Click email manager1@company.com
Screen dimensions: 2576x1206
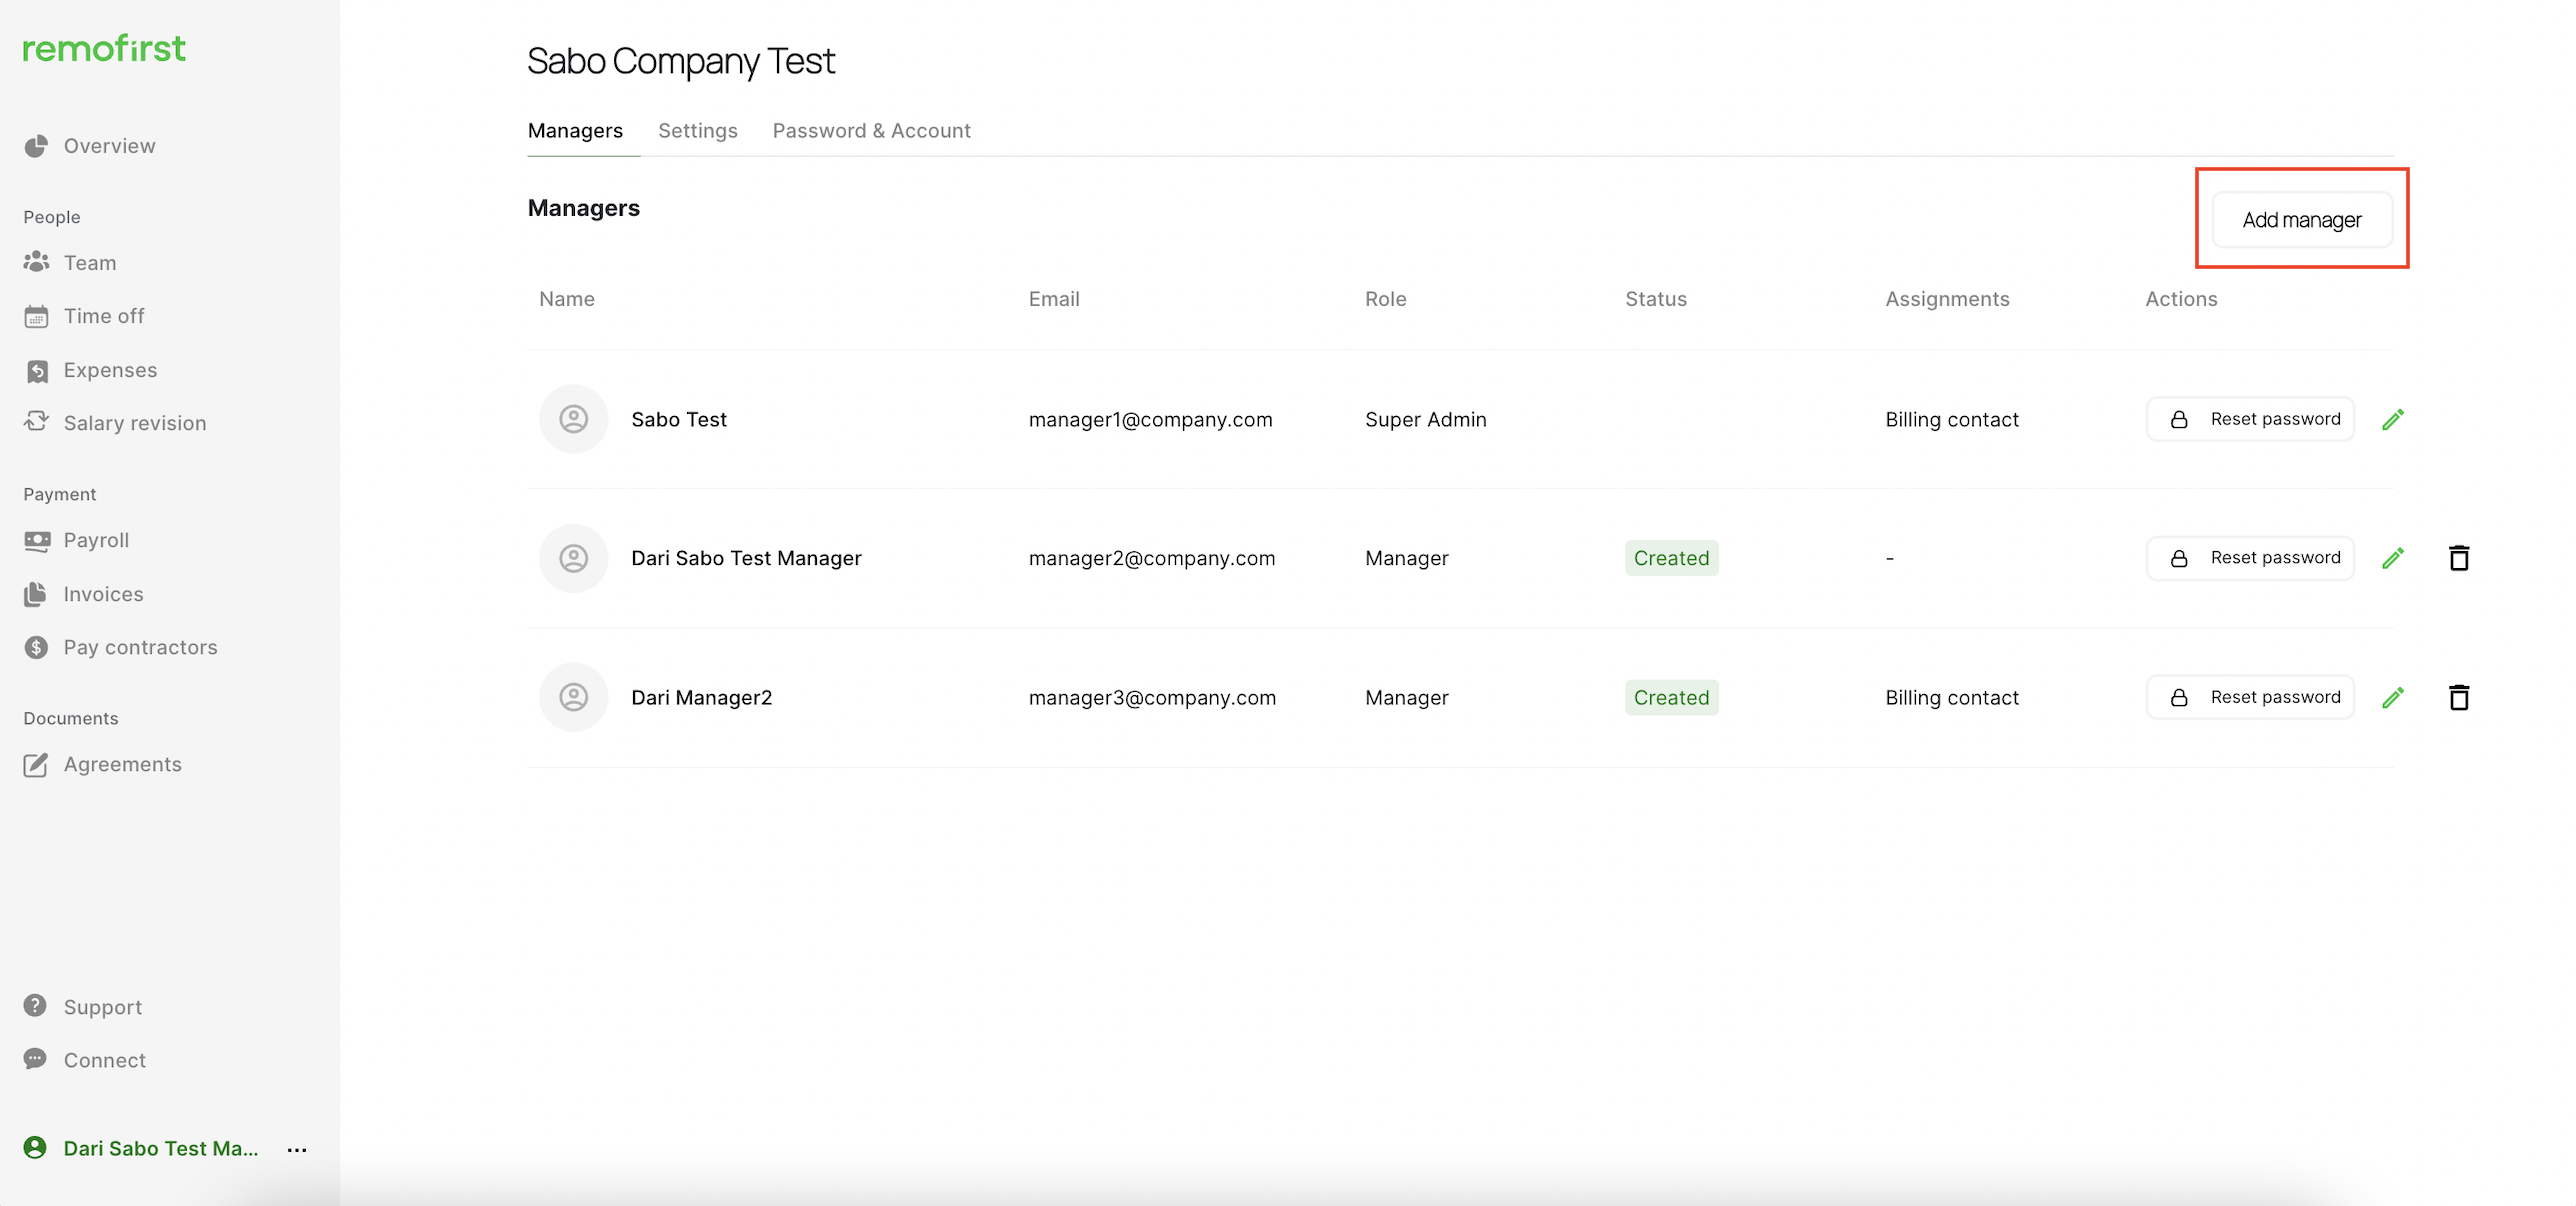click(1150, 419)
